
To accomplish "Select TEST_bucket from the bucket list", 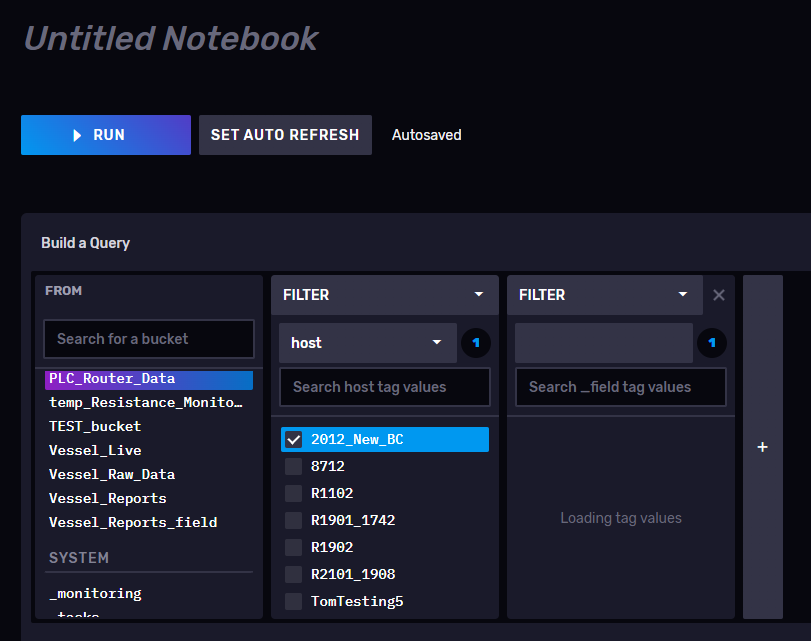I will click(x=94, y=426).
